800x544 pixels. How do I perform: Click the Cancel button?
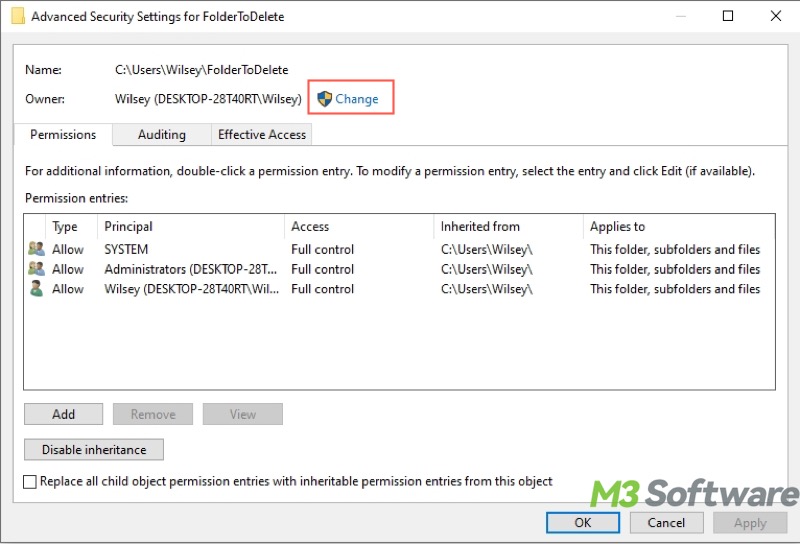(x=666, y=523)
